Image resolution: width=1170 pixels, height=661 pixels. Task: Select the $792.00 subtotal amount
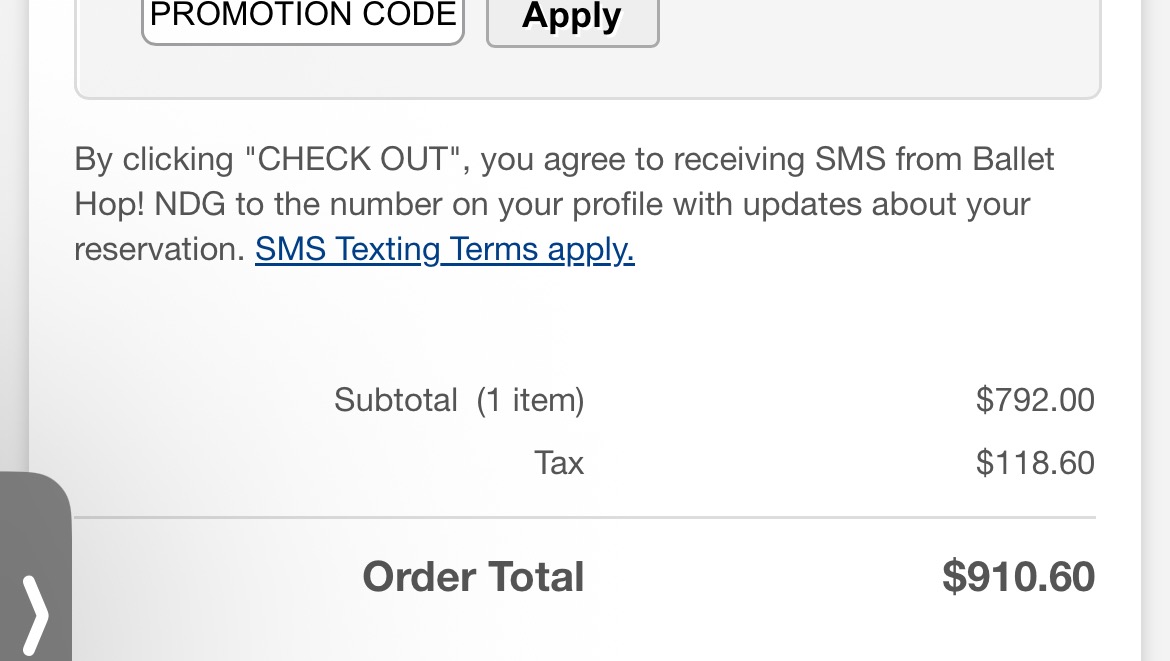point(1035,400)
